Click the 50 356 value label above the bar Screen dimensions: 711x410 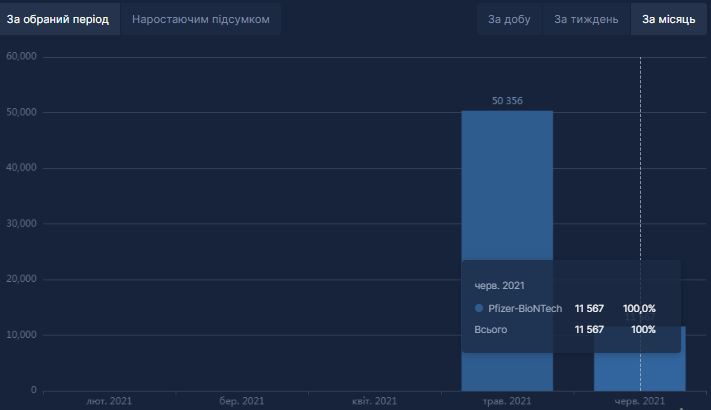coord(507,101)
